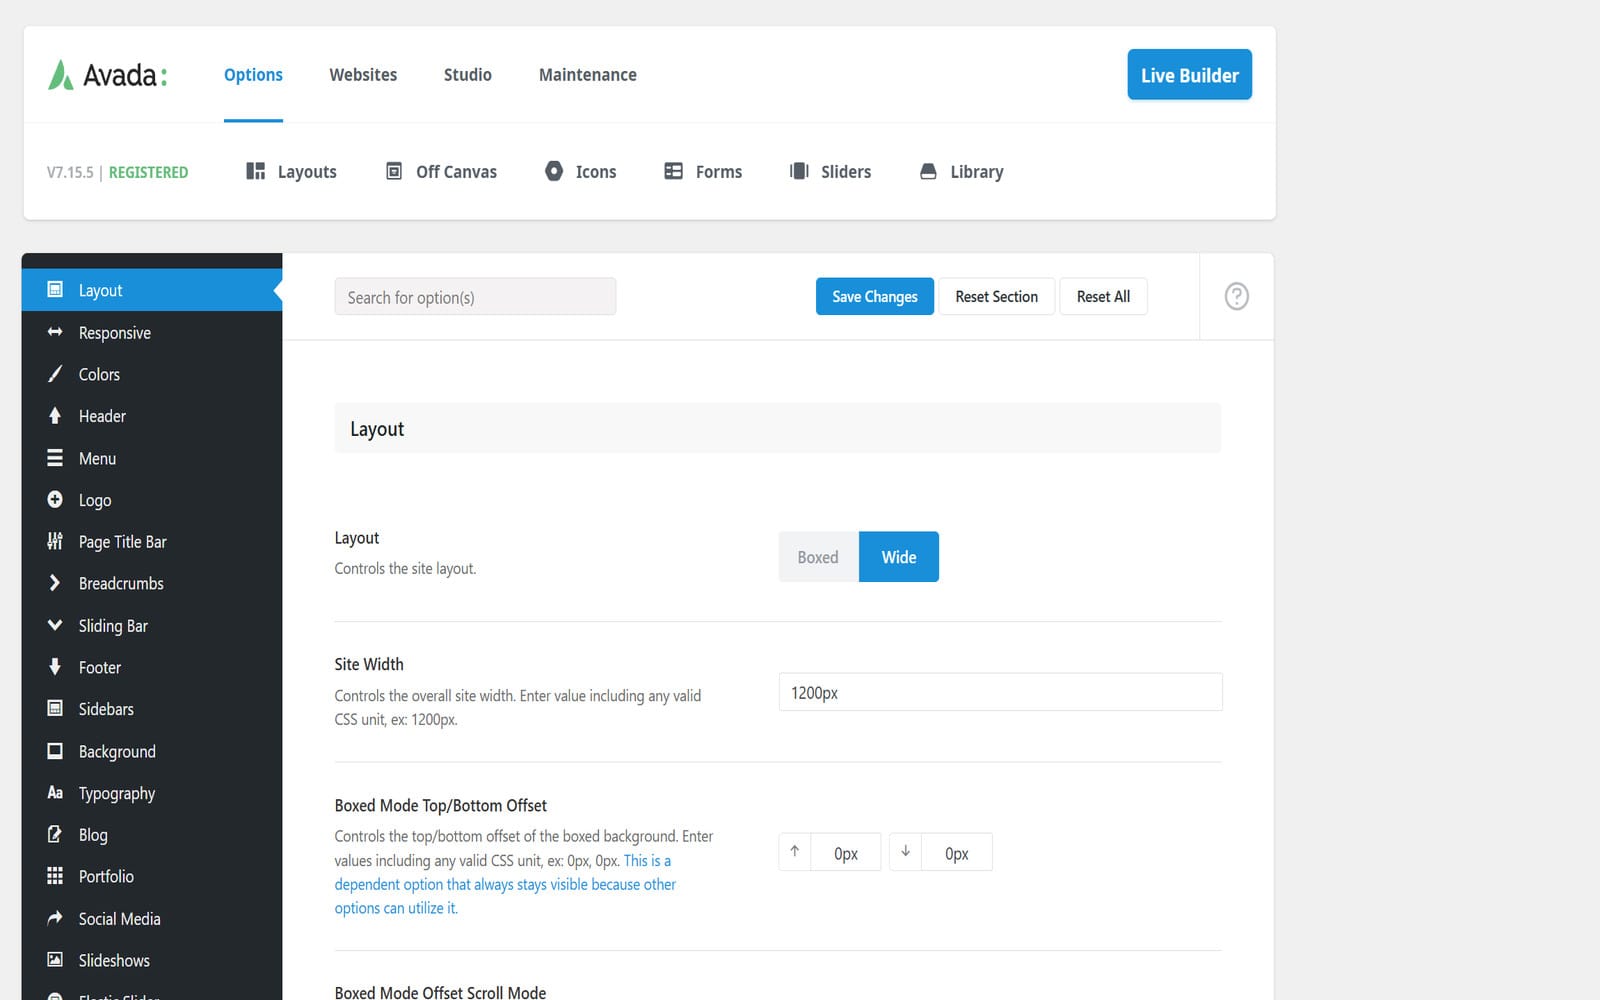Click the Library icon

tap(928, 171)
